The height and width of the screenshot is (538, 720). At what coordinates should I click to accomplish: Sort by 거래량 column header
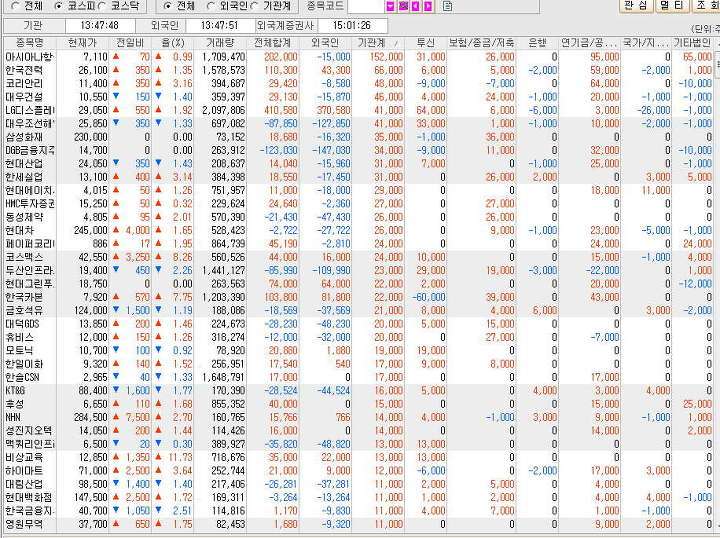[219, 43]
